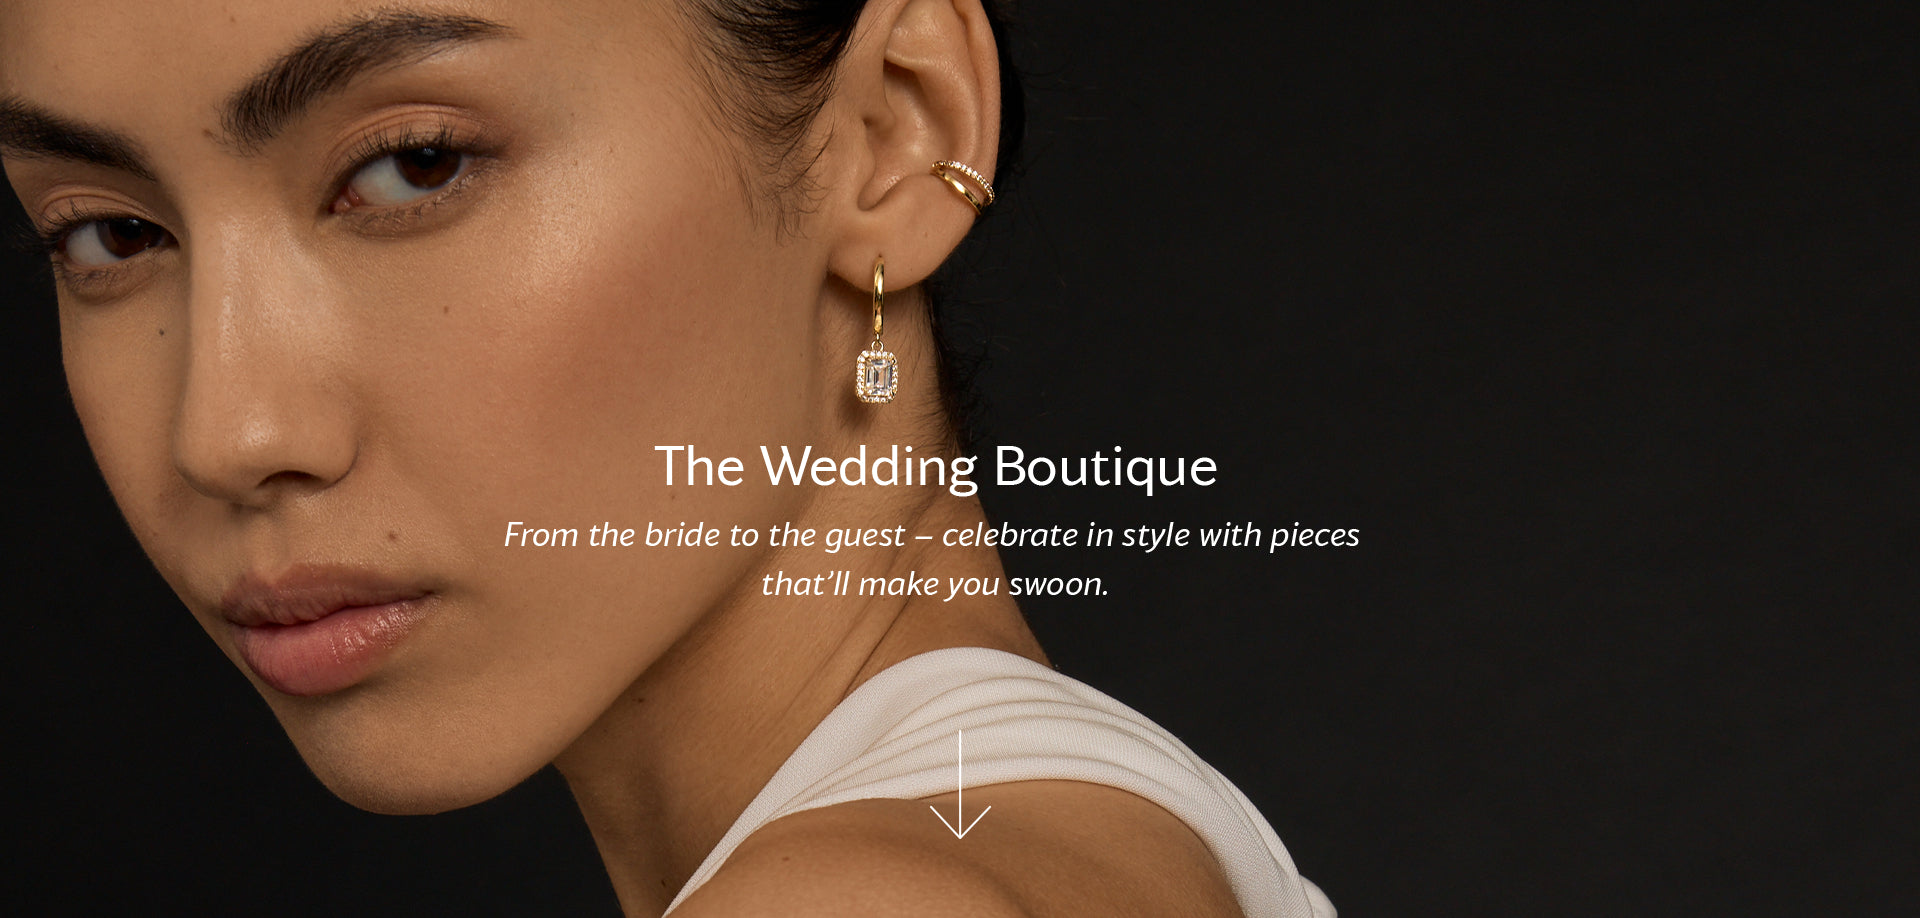The image size is (1920, 918).
Task: Click the "that'll make you swoon." text
Action: click(935, 584)
